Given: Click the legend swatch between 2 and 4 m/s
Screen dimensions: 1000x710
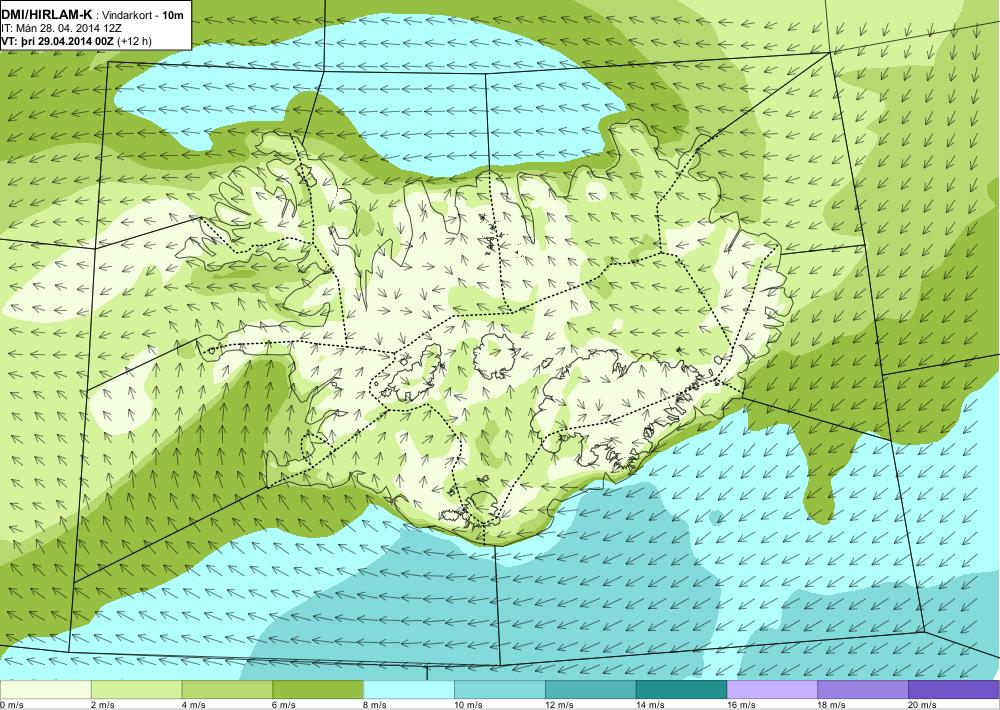Looking at the screenshot, I should coord(136,690).
